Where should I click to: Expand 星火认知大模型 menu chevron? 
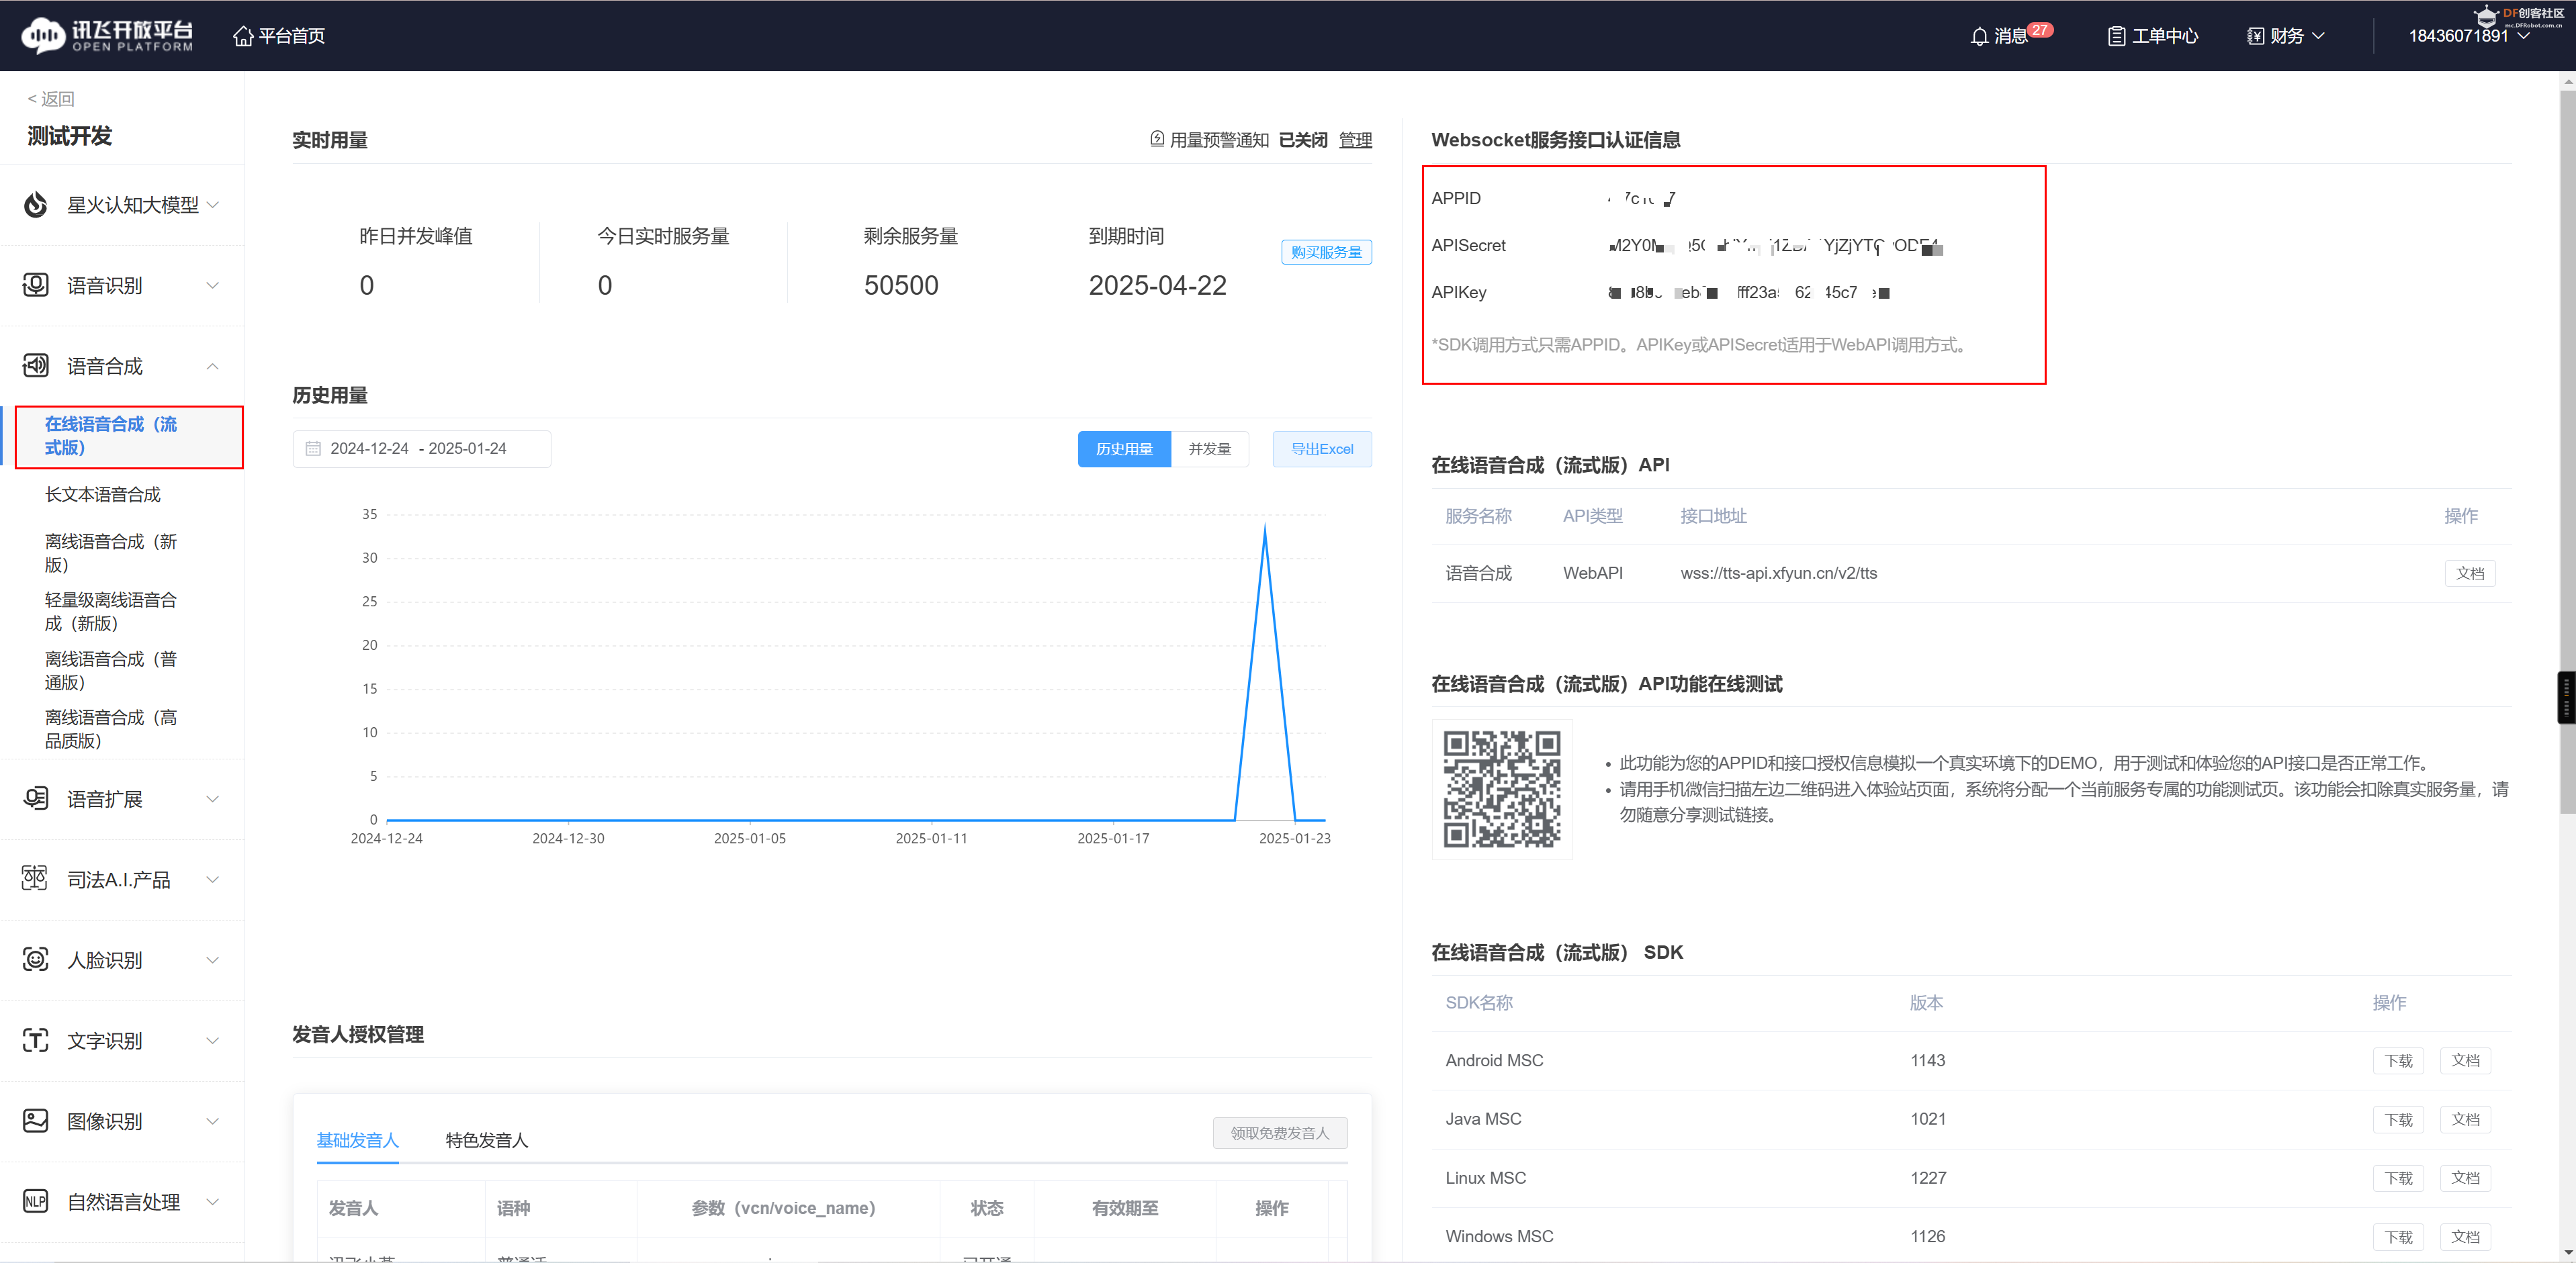pyautogui.click(x=212, y=204)
